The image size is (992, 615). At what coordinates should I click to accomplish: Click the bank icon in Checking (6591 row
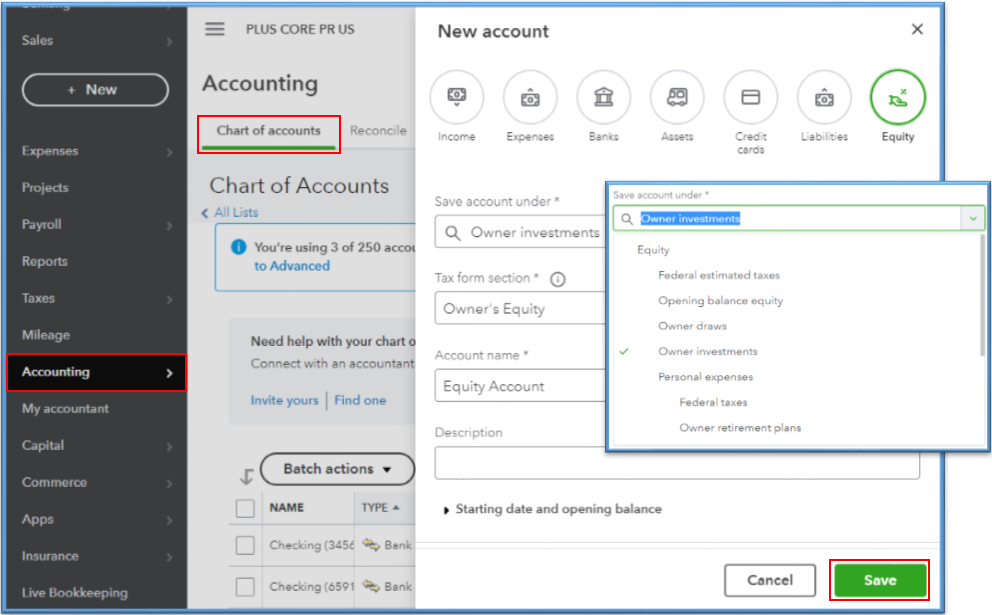pyautogui.click(x=371, y=587)
